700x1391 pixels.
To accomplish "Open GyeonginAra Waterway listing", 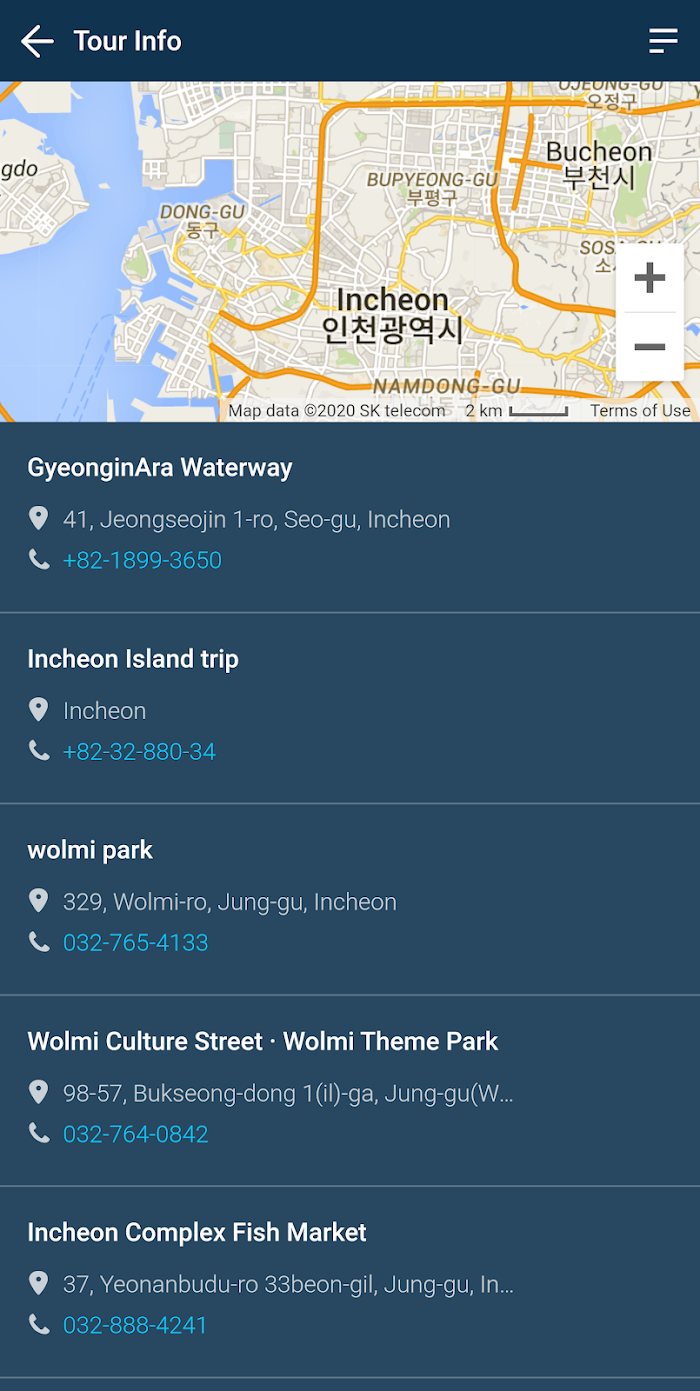I will 350,517.
